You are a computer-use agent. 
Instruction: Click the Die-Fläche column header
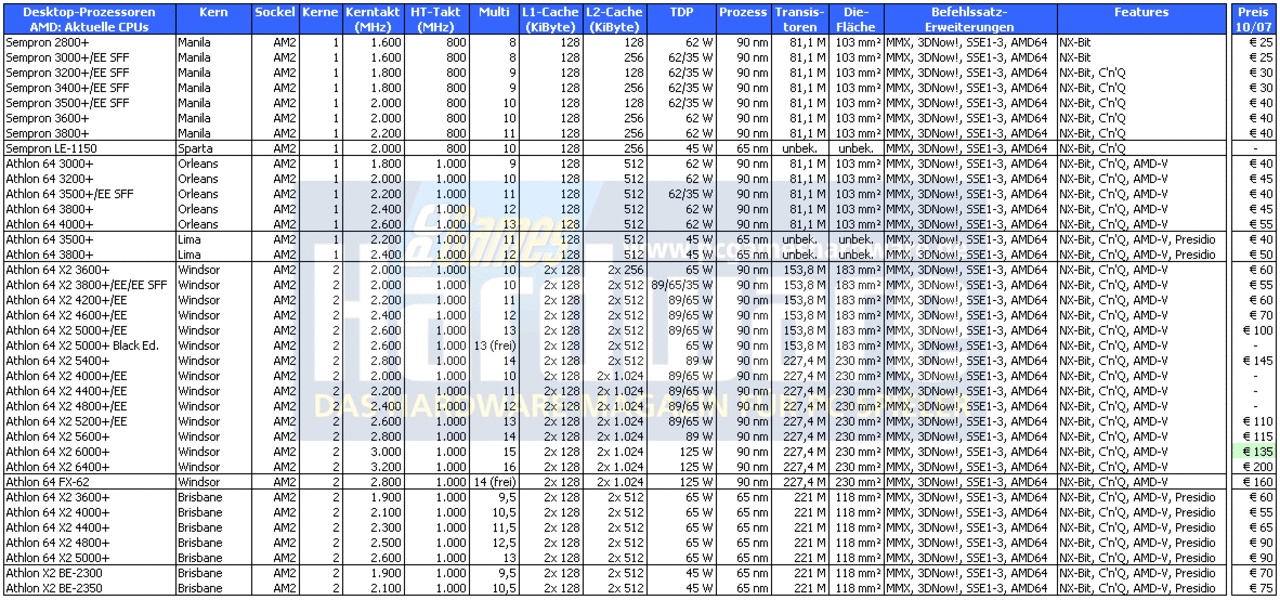coord(858,19)
